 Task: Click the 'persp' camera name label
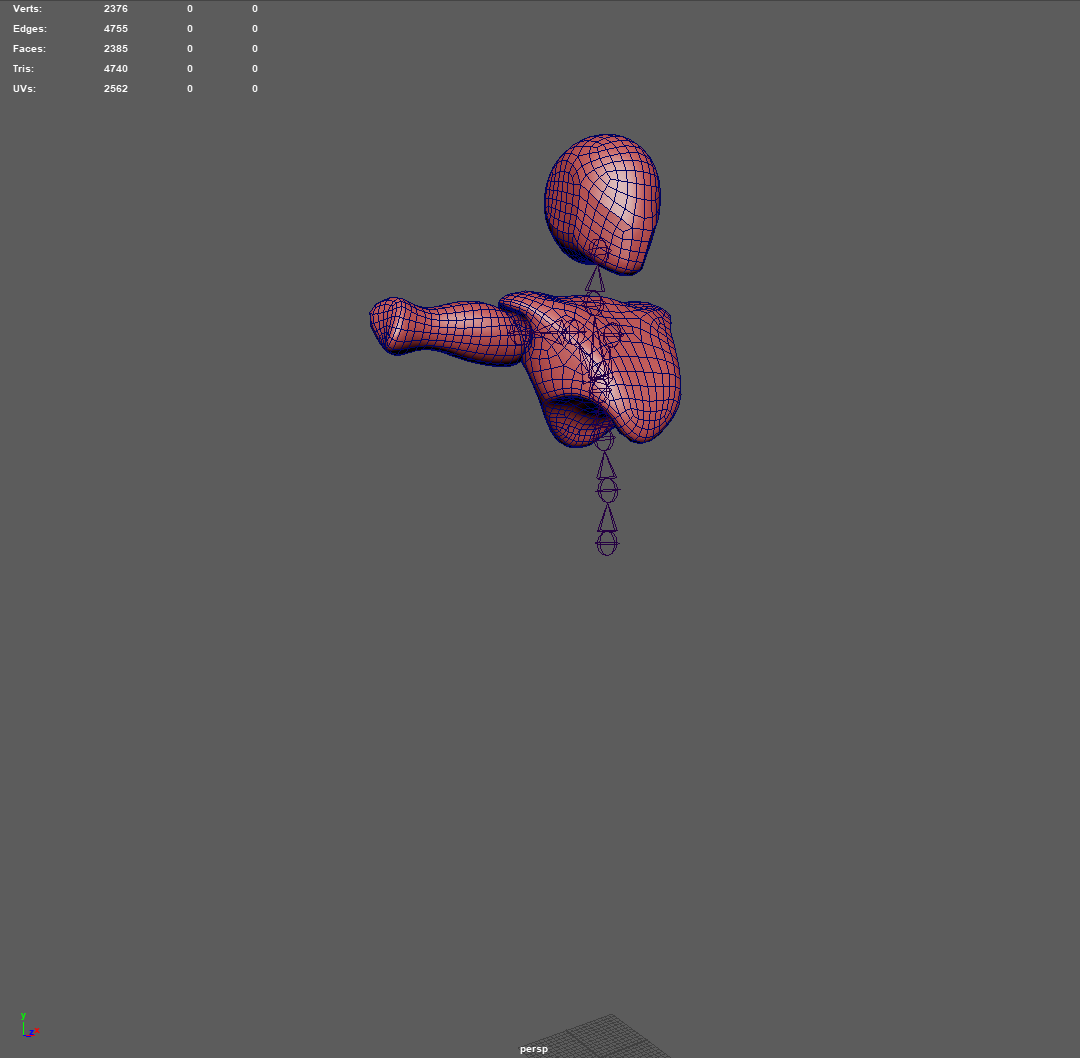pos(534,1049)
